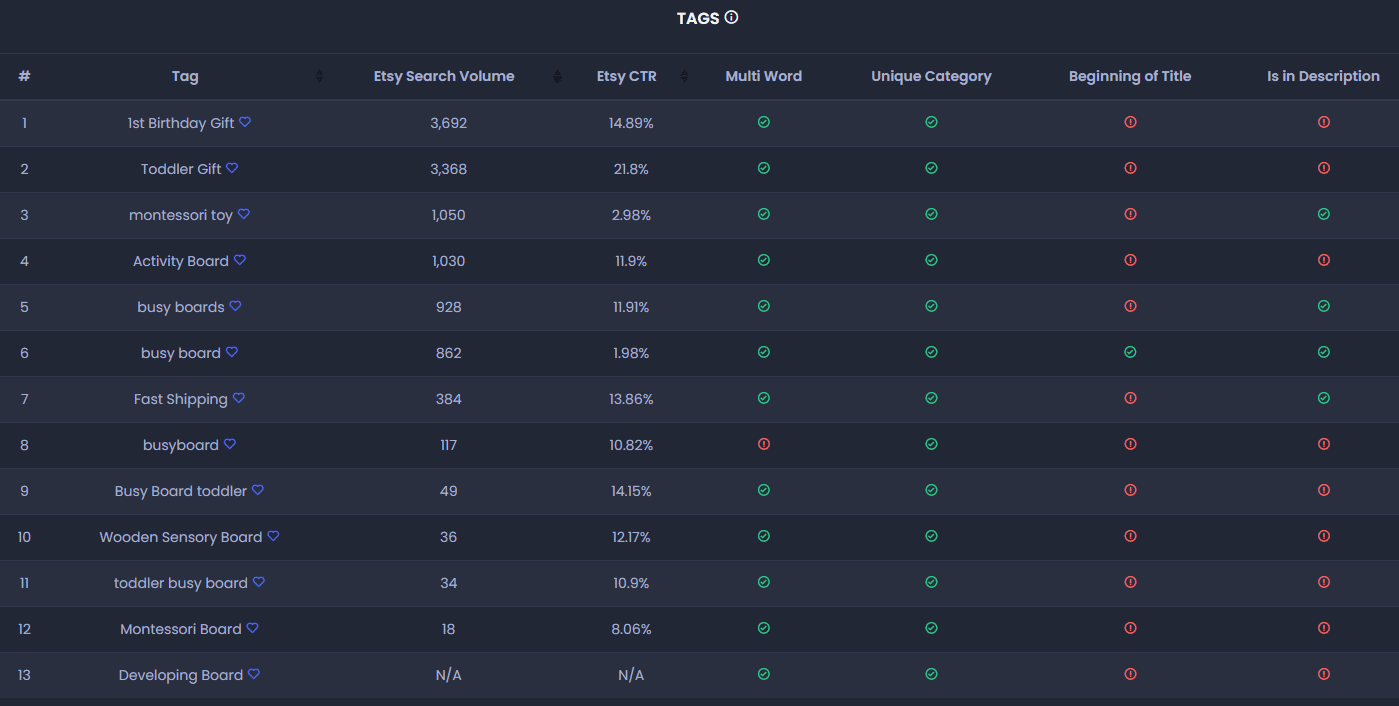1399x706 pixels.
Task: Click heart next to Activity Board
Action: click(x=240, y=260)
